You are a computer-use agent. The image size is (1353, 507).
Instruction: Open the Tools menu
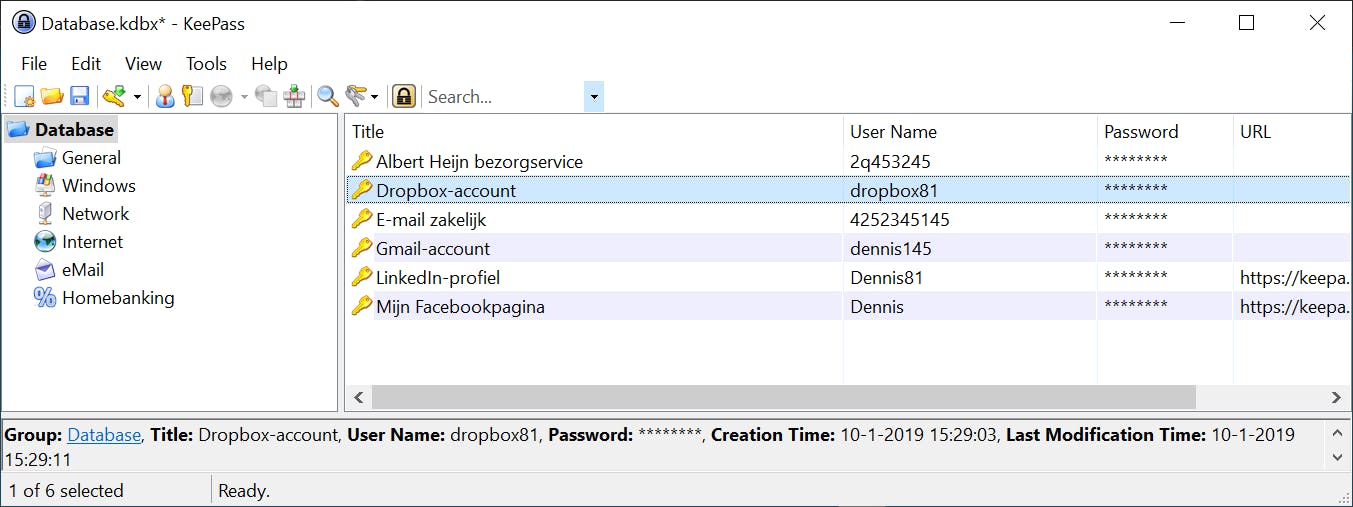[x=206, y=63]
